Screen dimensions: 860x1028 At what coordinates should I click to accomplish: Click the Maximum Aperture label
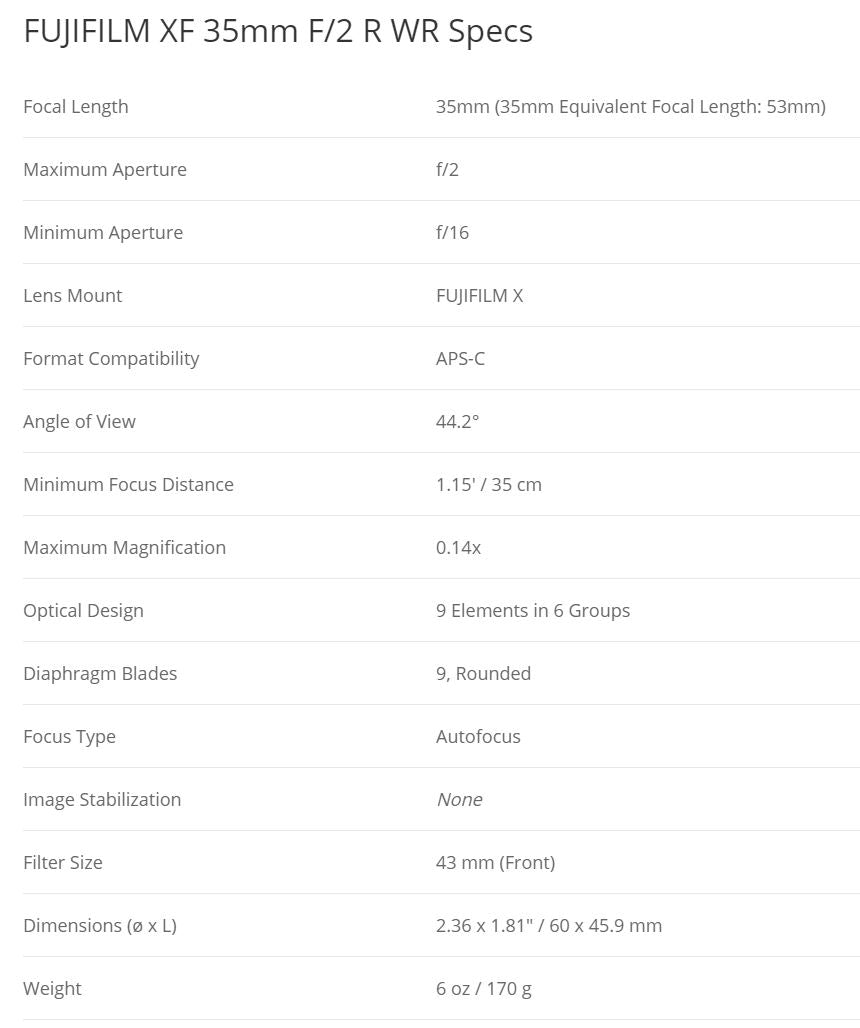[x=105, y=170]
